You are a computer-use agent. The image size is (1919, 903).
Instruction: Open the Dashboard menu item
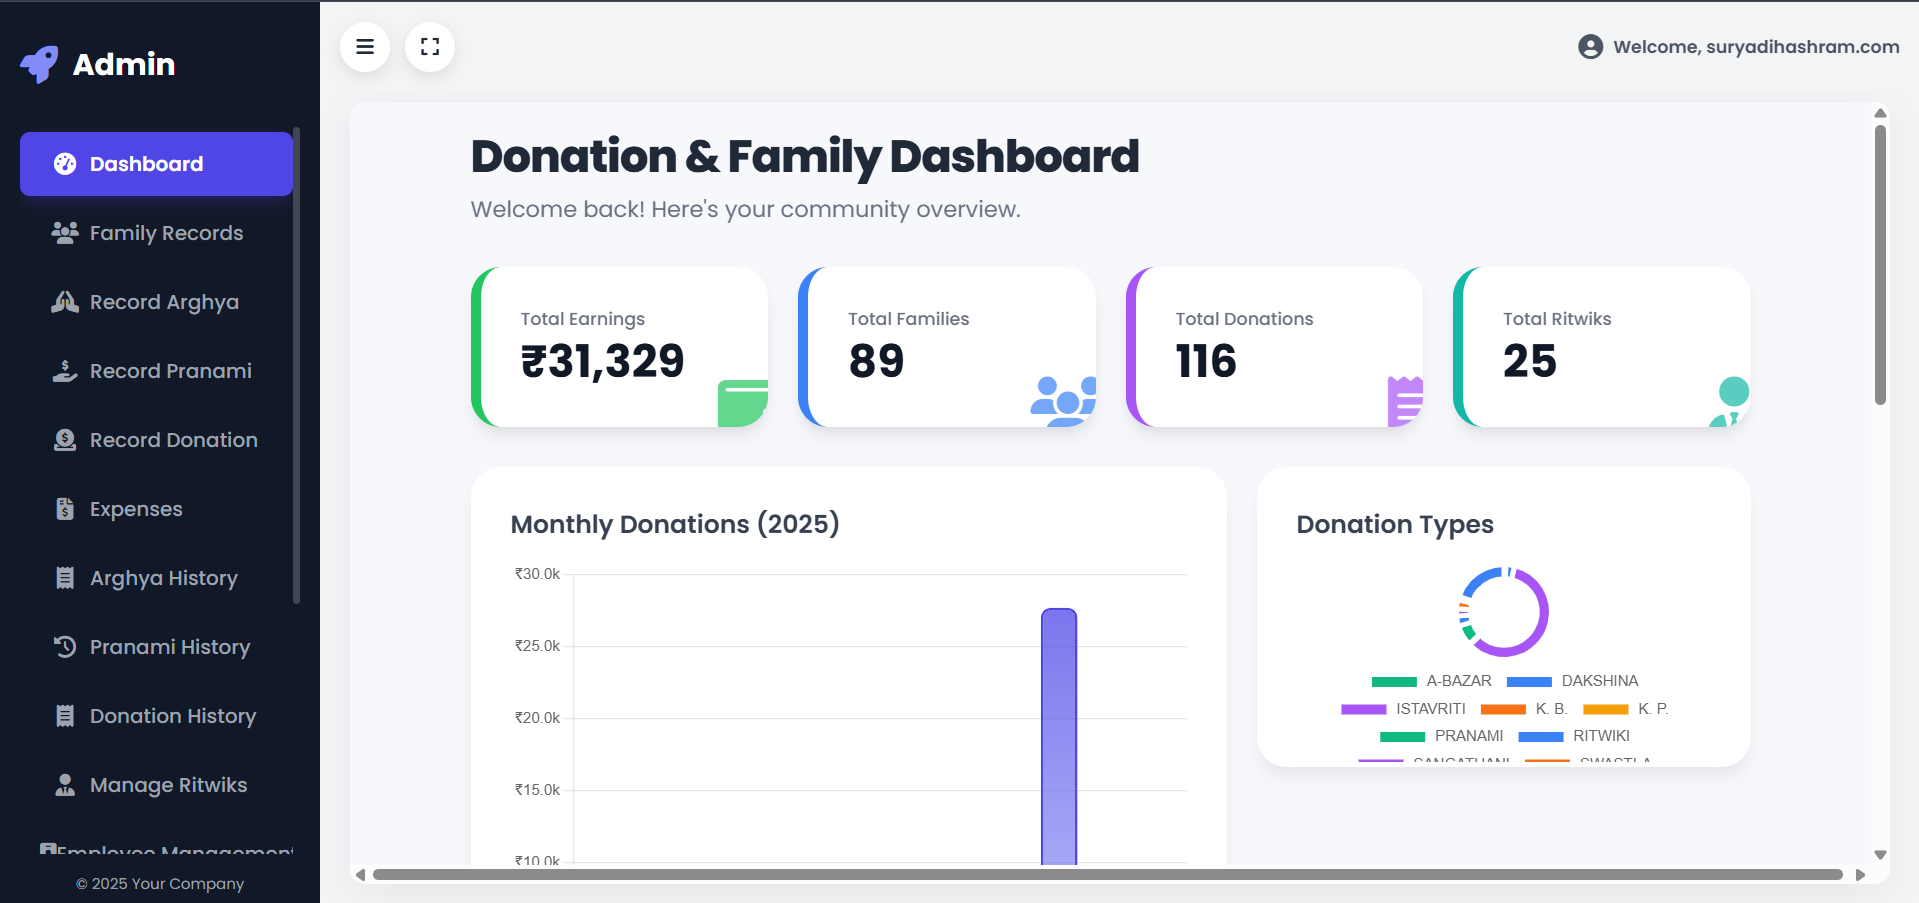(x=156, y=164)
